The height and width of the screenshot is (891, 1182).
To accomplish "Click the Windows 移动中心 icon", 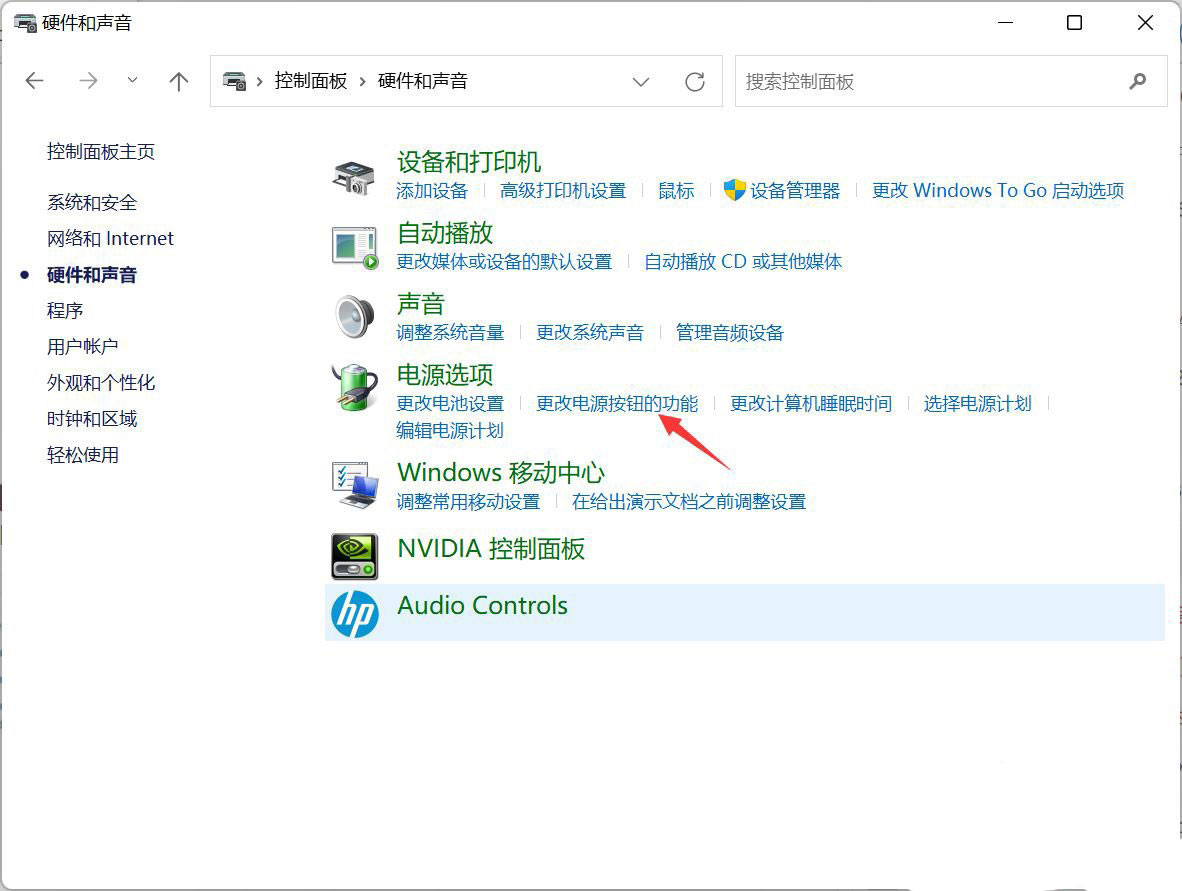I will [x=354, y=483].
